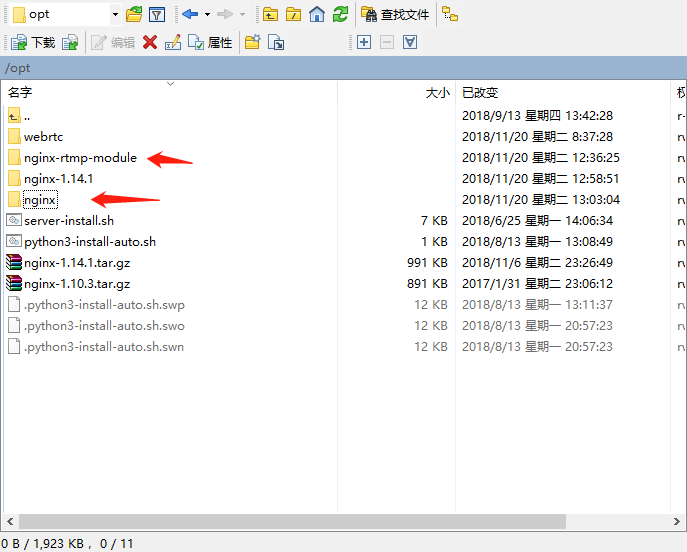Click the status bar '0 B / 1,923 KB'
Viewport: 687px width, 552px height.
tap(42, 544)
